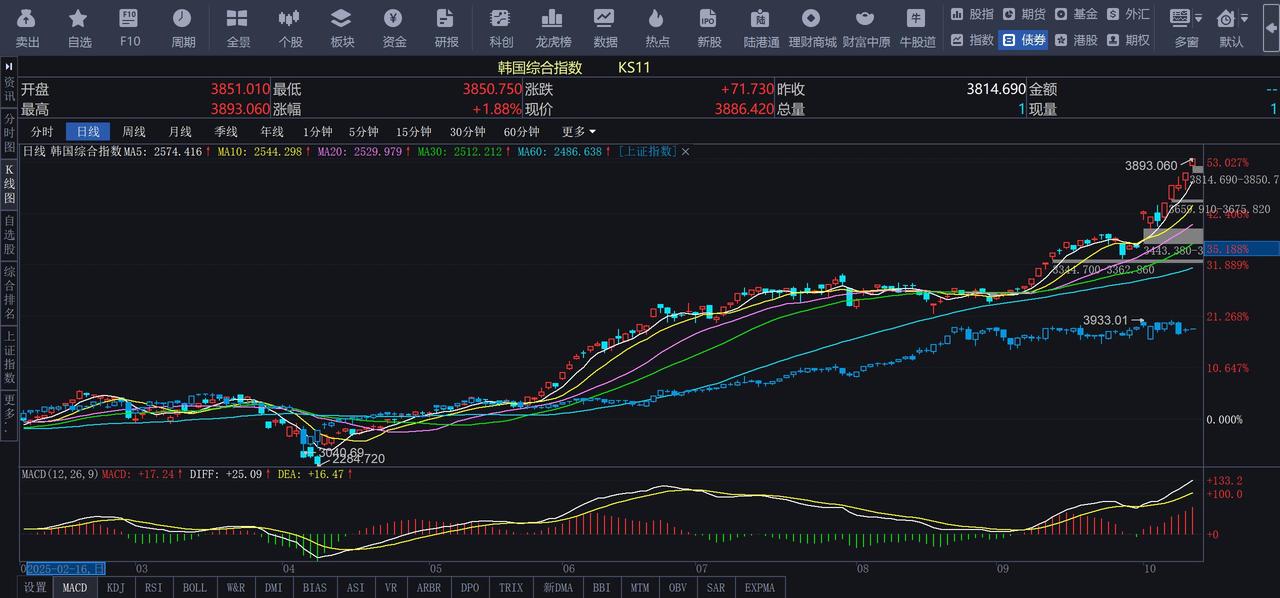The width and height of the screenshot is (1280, 598).
Task: Select the 股指 index futures toggle
Action: pyautogui.click(x=972, y=14)
